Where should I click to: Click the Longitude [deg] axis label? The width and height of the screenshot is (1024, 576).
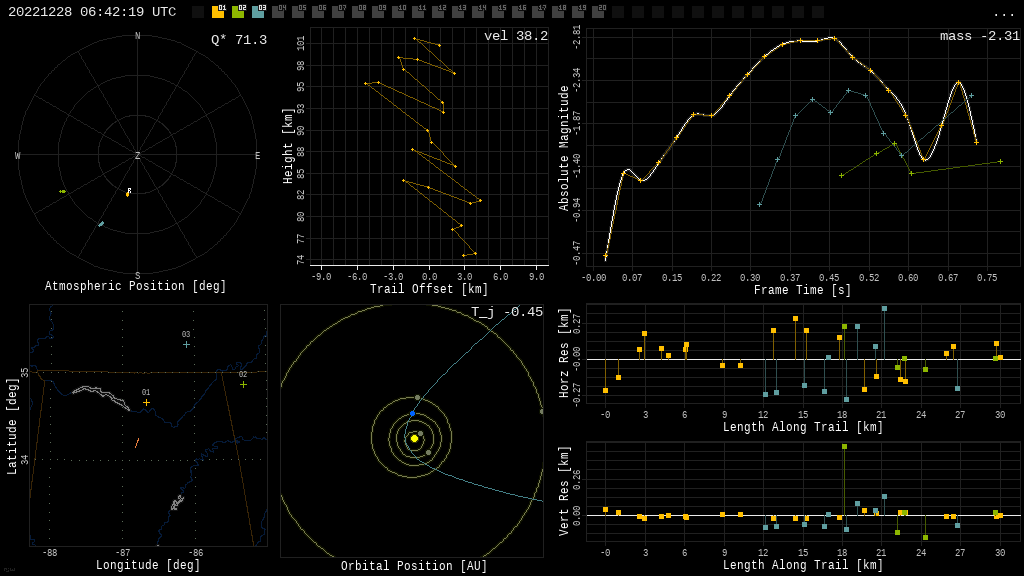pos(148,565)
